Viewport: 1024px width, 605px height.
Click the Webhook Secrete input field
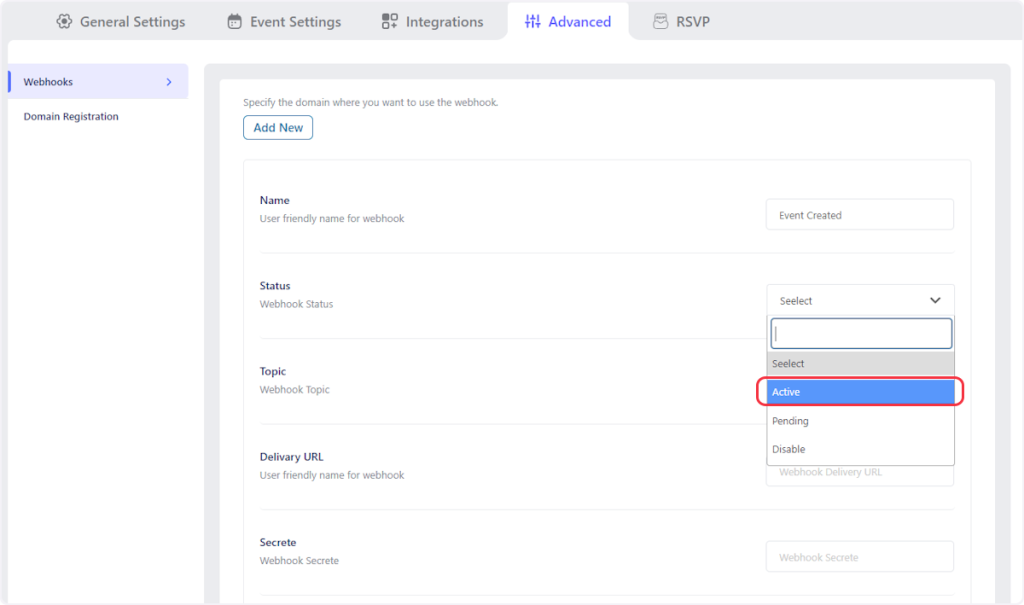(x=859, y=557)
